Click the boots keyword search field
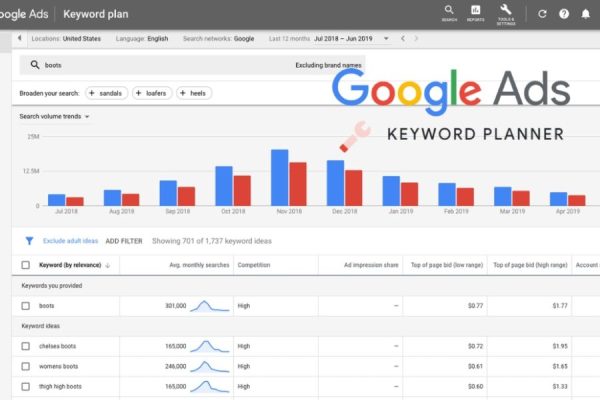Screen dimensions: 600x400 tap(160, 65)
